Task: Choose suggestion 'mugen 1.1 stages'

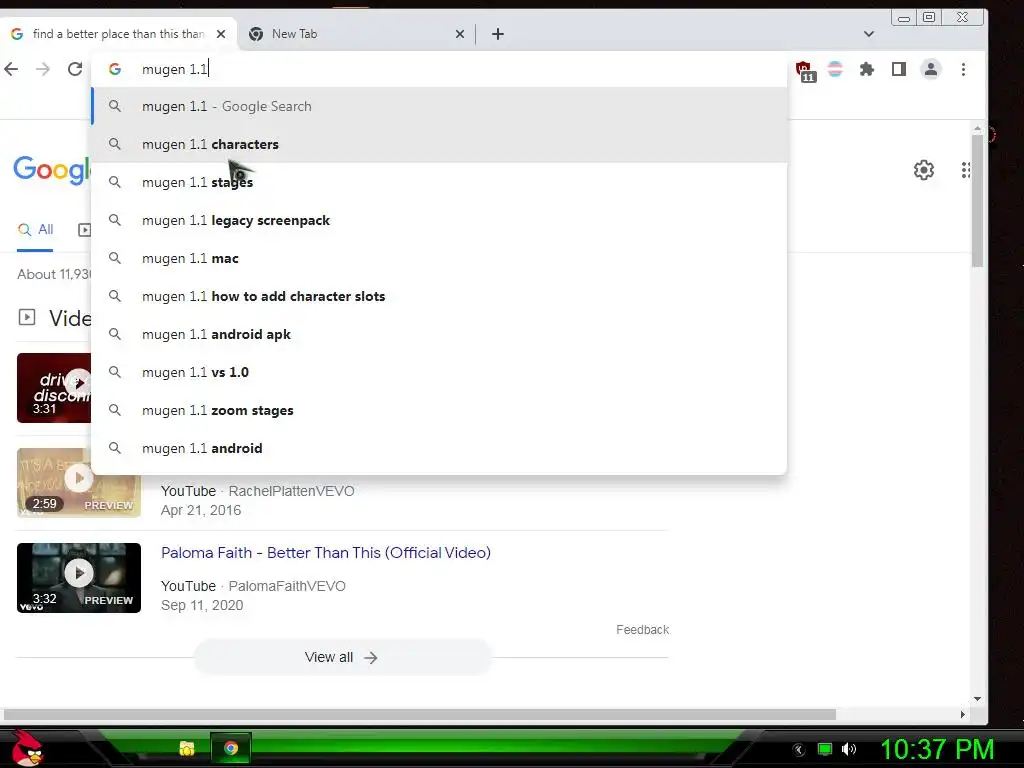Action: point(440,182)
